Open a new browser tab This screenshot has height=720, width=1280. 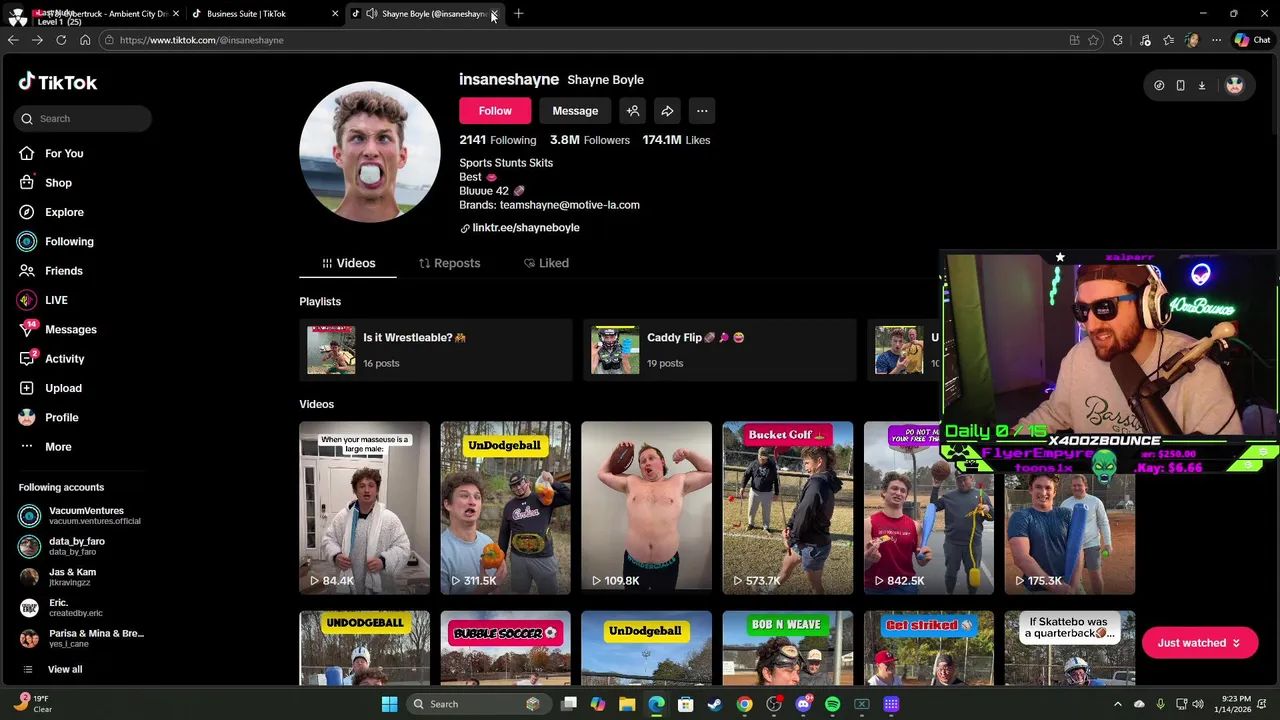pos(518,14)
